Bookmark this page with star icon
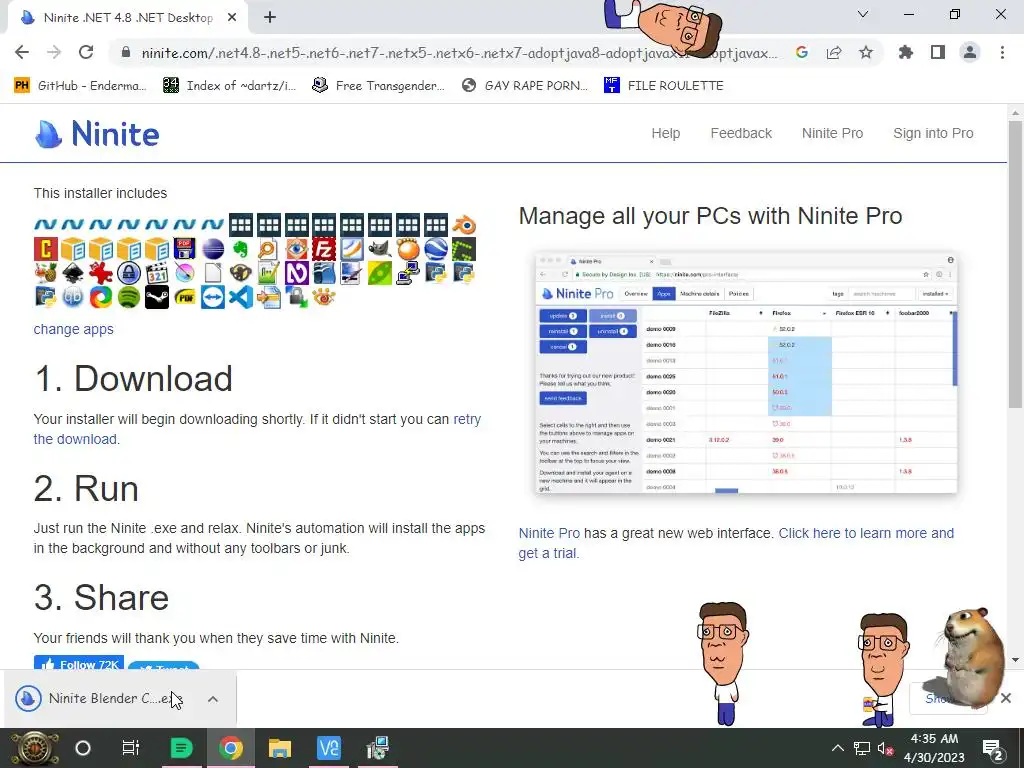 click(866, 52)
